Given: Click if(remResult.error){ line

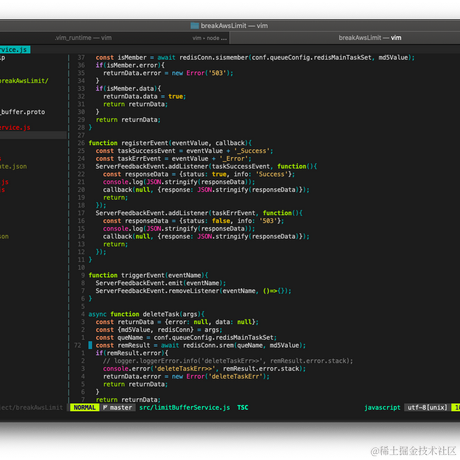Looking at the screenshot, I should coord(132,353).
